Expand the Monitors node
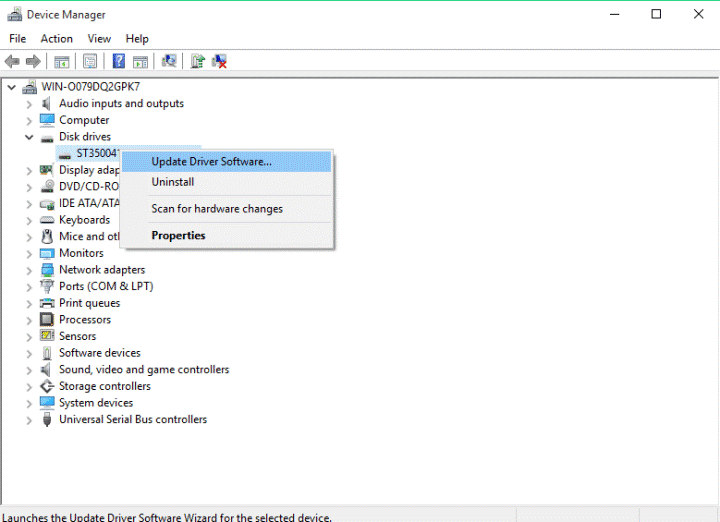 (x=29, y=254)
